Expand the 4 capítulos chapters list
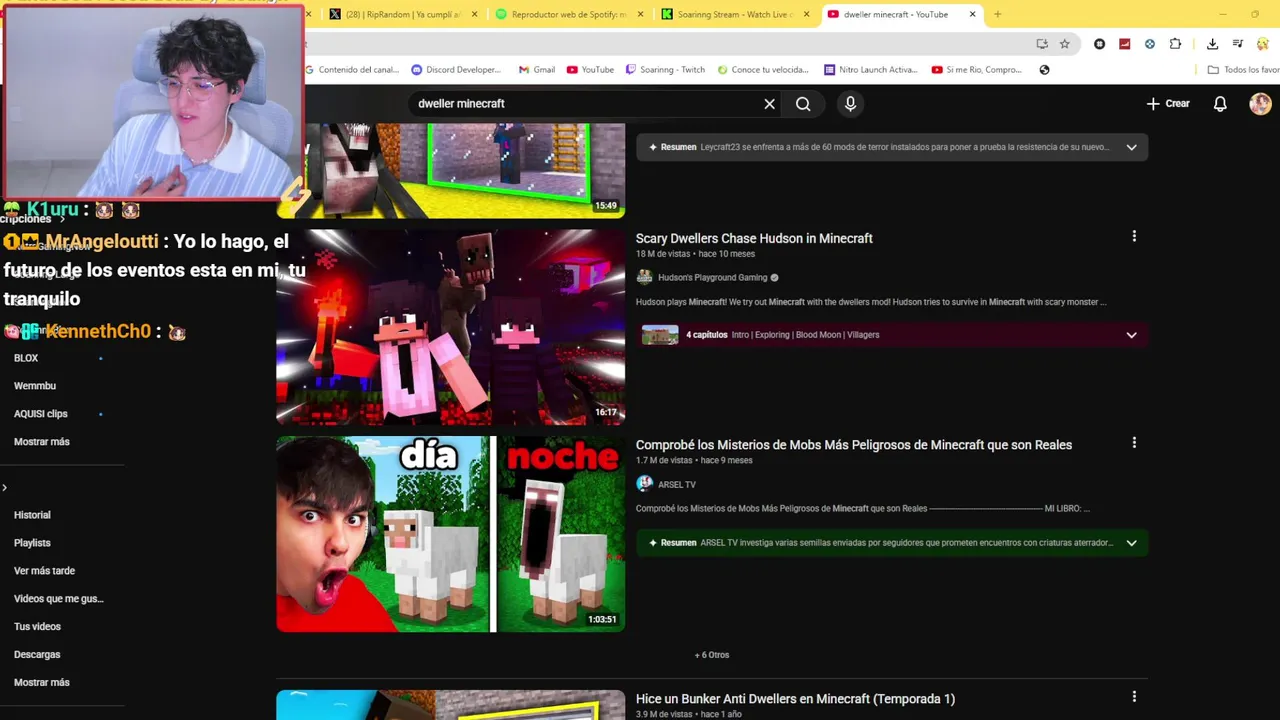Viewport: 1280px width, 720px height. [x=1131, y=335]
